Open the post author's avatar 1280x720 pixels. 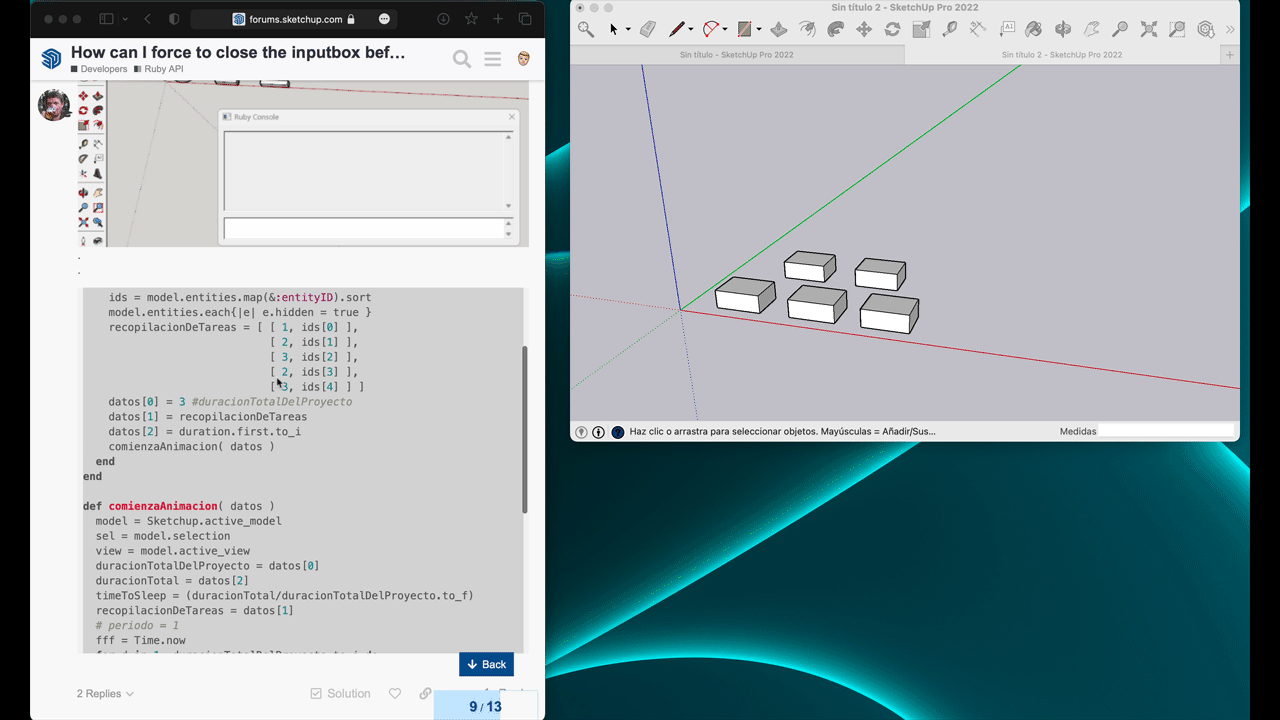pos(54,104)
